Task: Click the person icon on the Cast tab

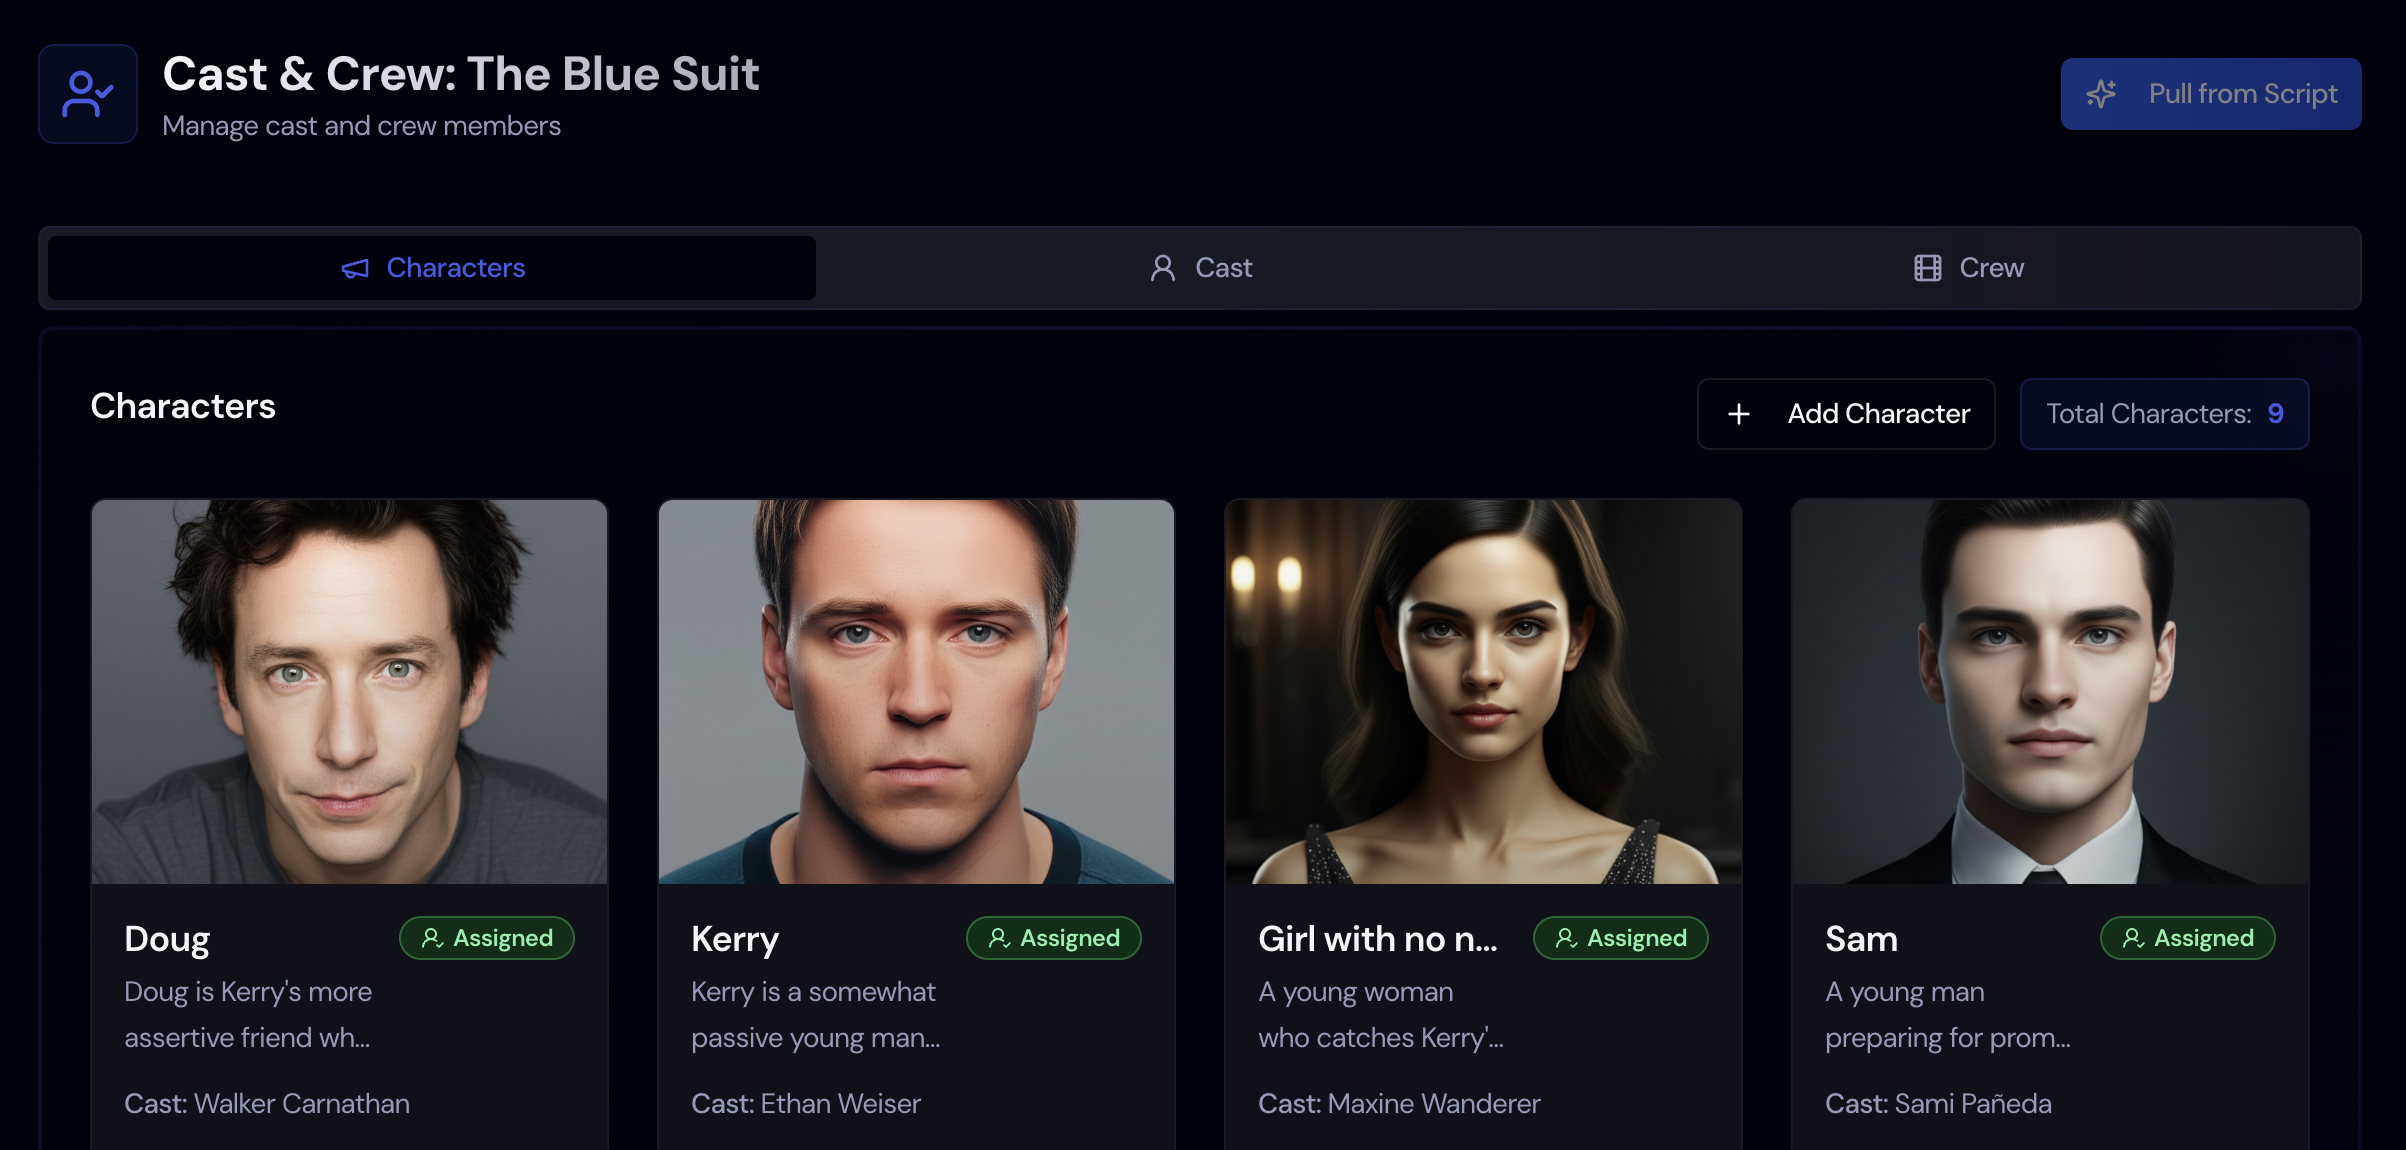Action: tap(1161, 268)
